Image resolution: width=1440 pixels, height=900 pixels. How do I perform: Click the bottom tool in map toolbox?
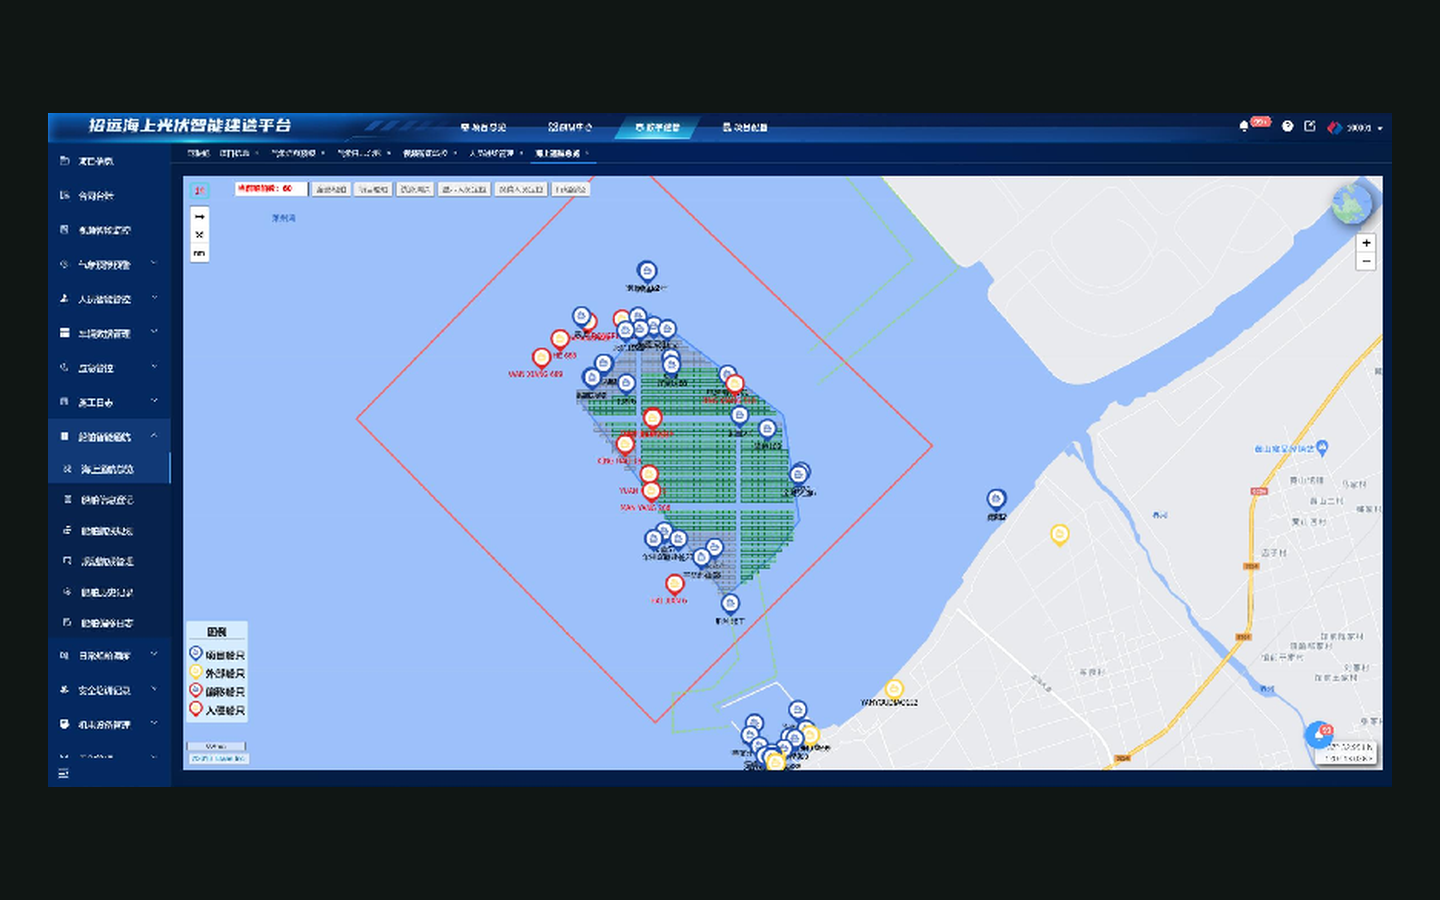pos(200,253)
